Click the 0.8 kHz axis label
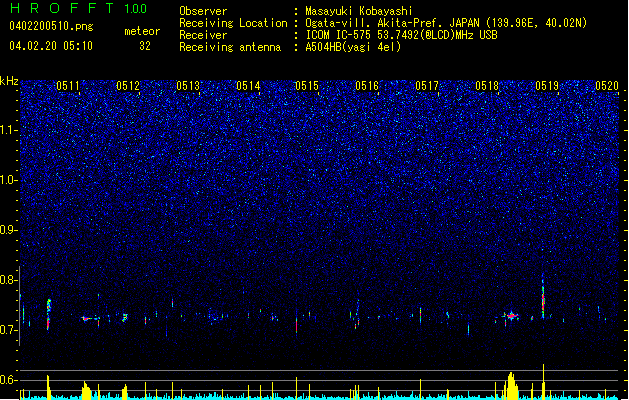Viewport: 629px width, 400px height. pos(9,280)
